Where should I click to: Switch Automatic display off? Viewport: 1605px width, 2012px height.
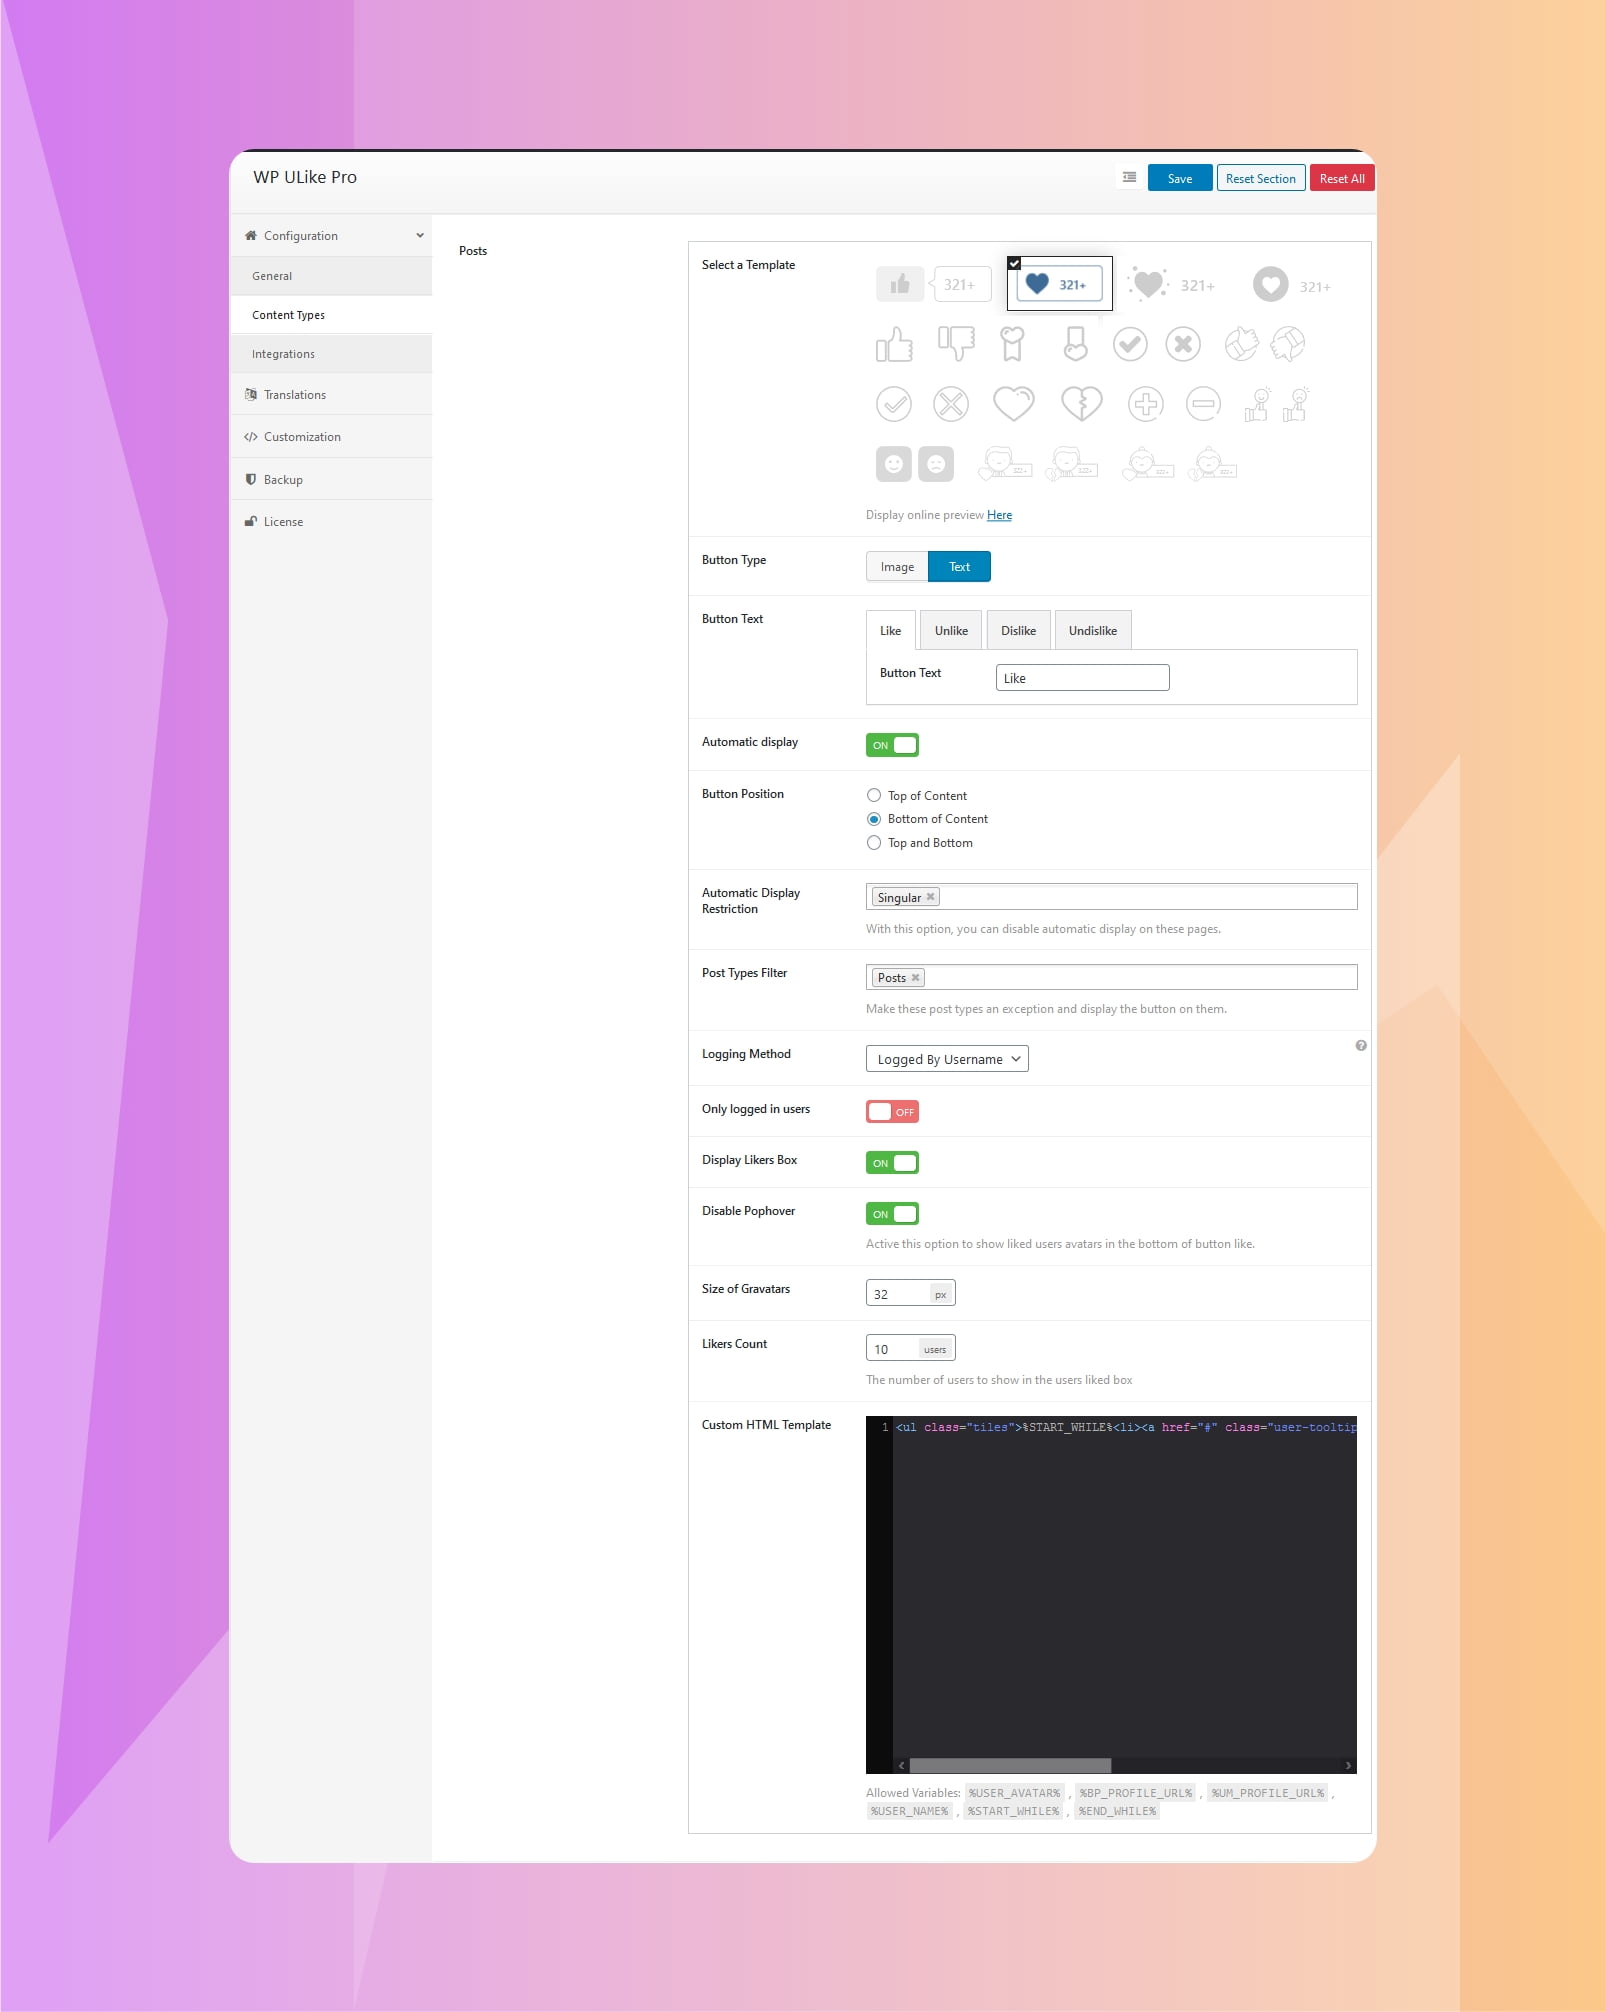pos(892,744)
